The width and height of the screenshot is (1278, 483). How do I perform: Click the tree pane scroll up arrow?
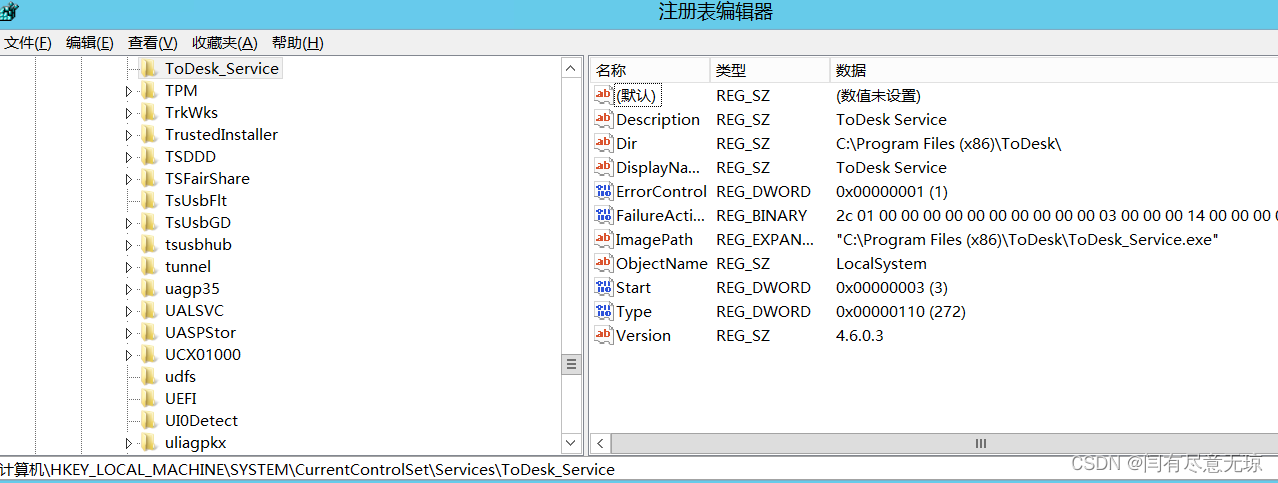(571, 68)
